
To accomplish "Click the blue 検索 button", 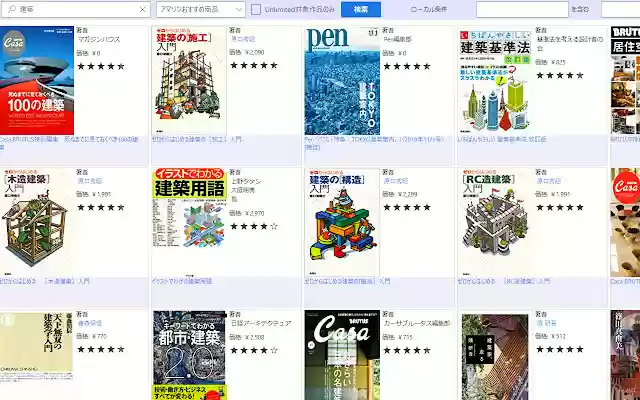I will (x=361, y=9).
